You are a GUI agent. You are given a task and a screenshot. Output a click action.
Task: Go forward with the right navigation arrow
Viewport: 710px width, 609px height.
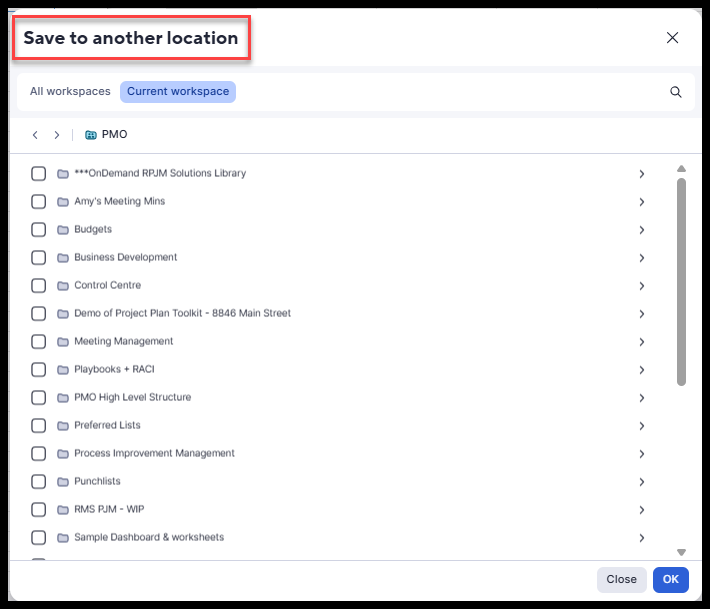coord(57,135)
